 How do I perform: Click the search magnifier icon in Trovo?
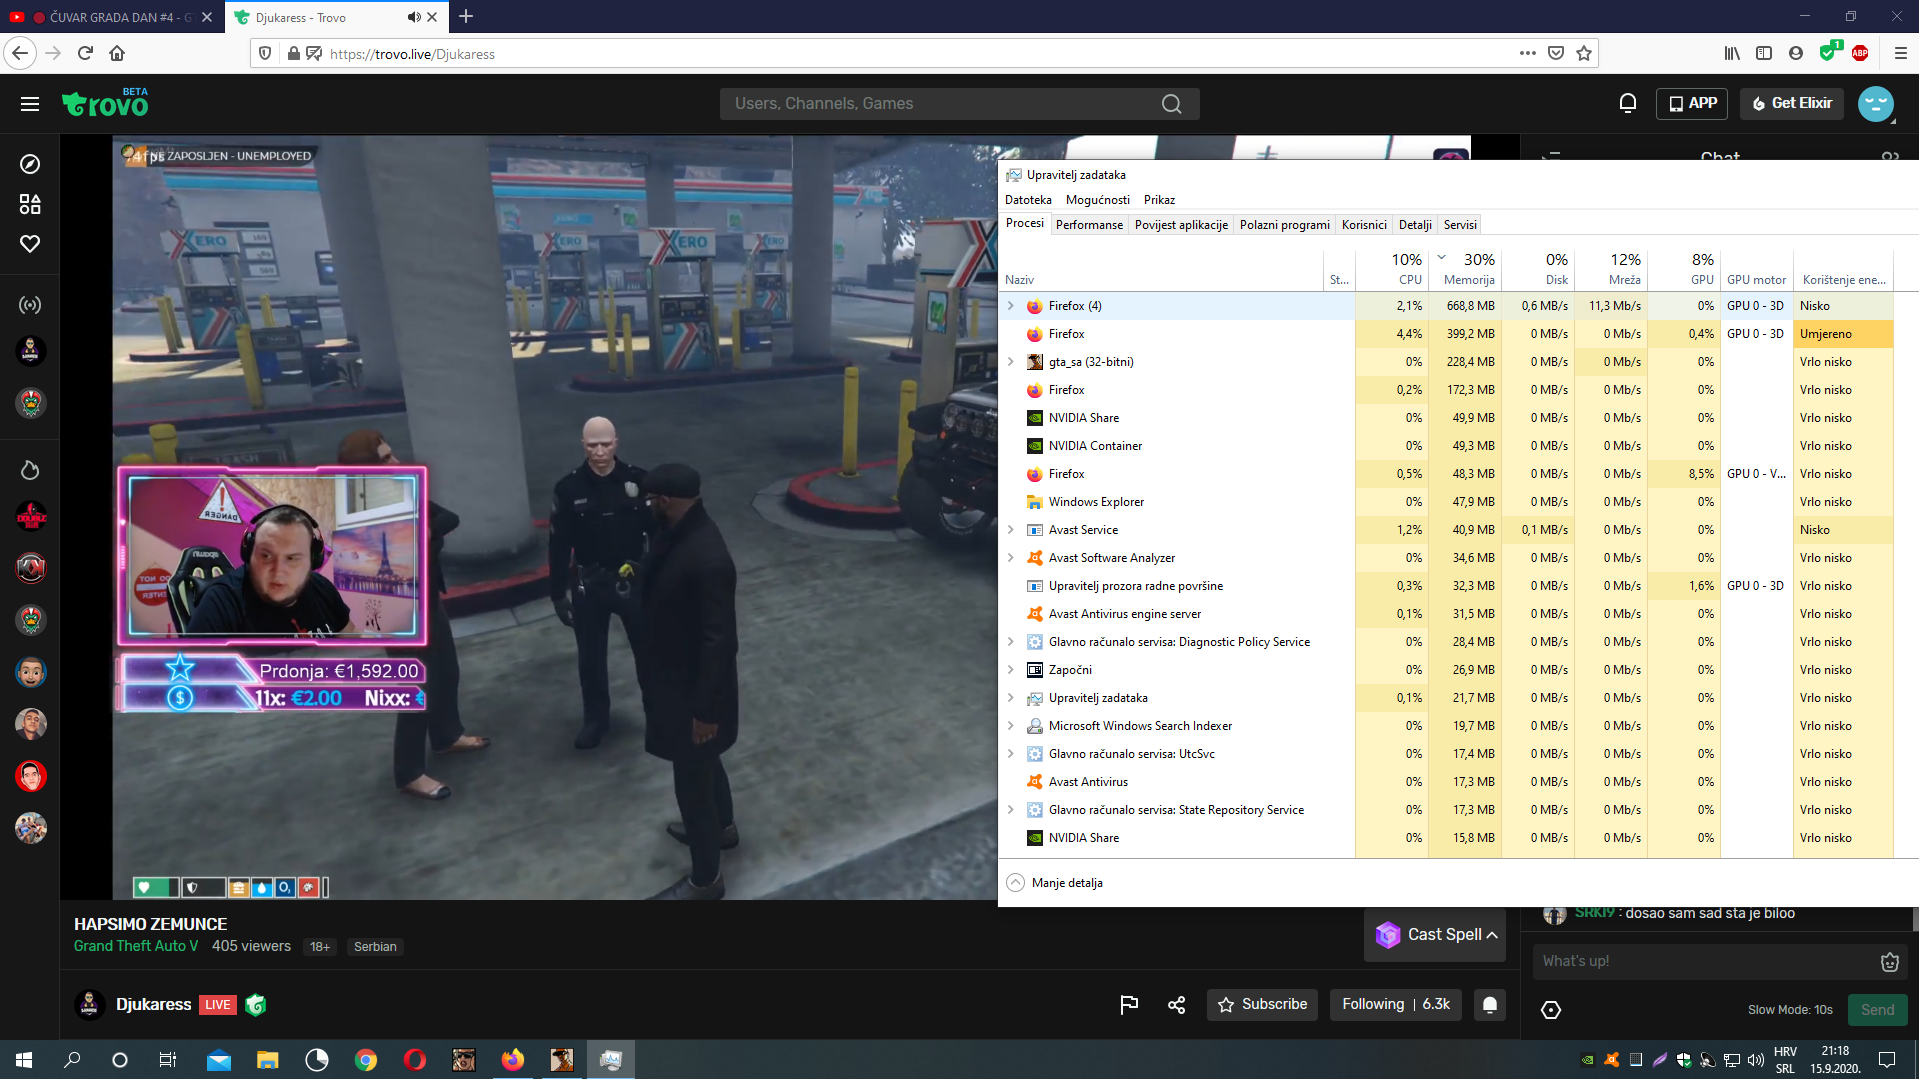(x=1171, y=104)
